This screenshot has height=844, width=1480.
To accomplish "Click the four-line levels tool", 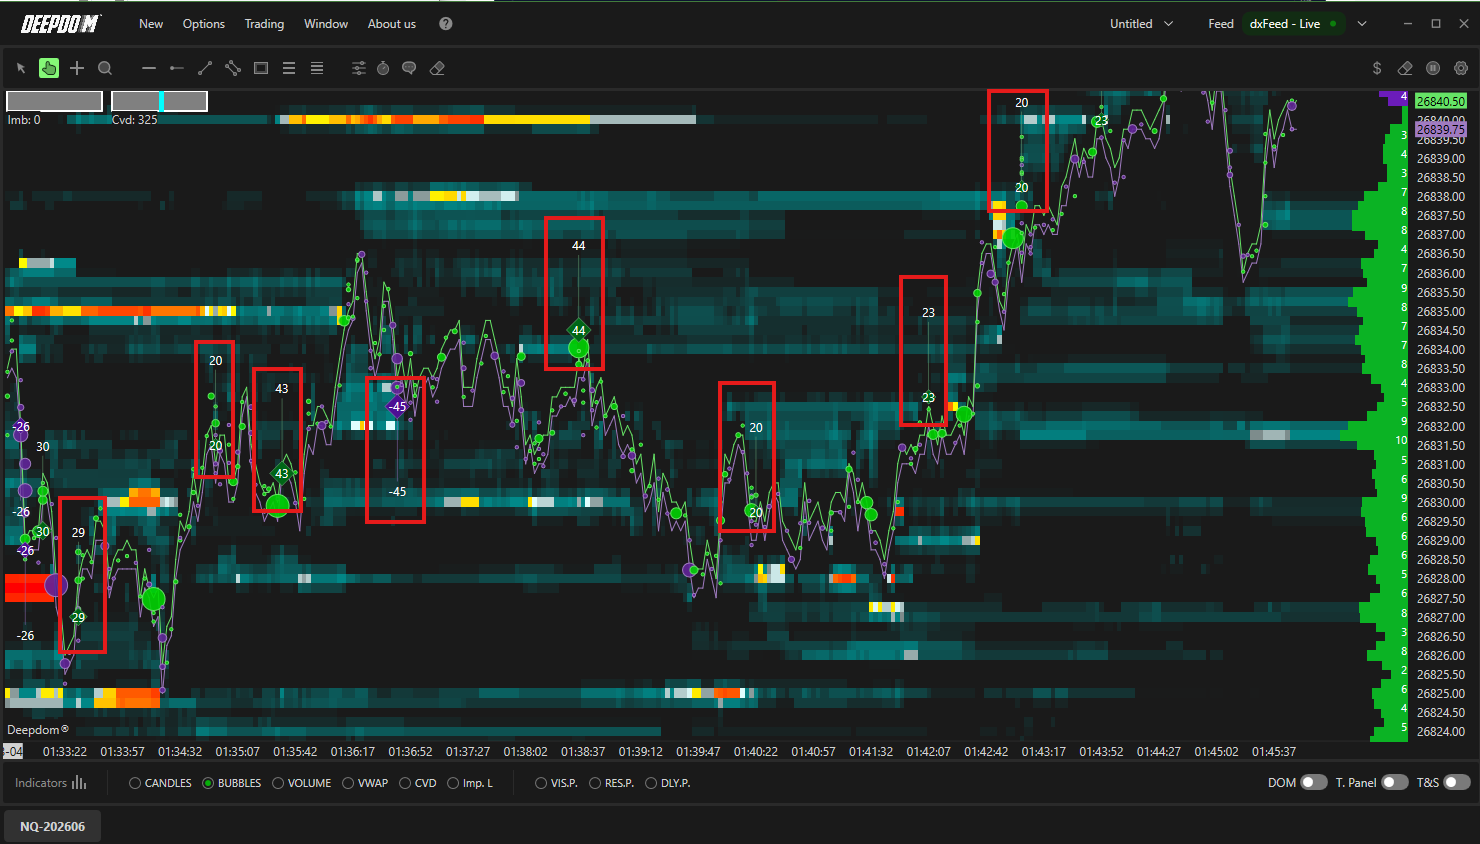I will 317,68.
